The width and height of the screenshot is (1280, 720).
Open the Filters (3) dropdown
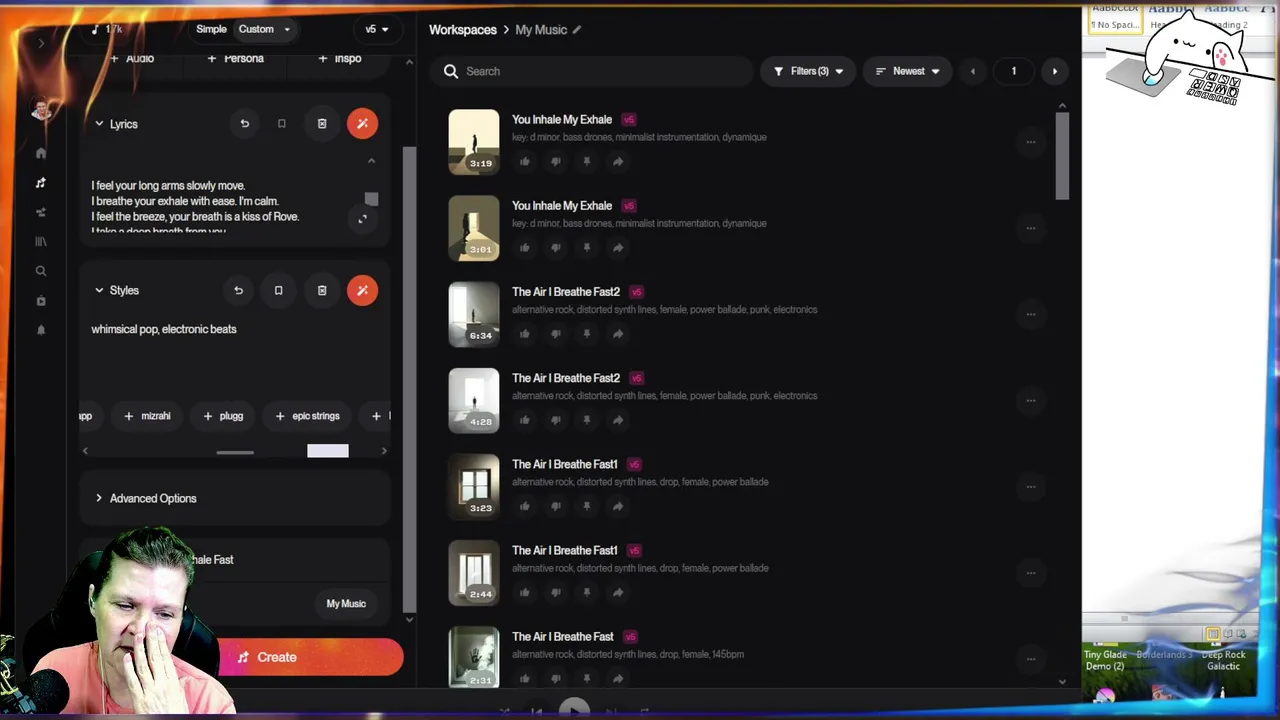[x=808, y=71]
